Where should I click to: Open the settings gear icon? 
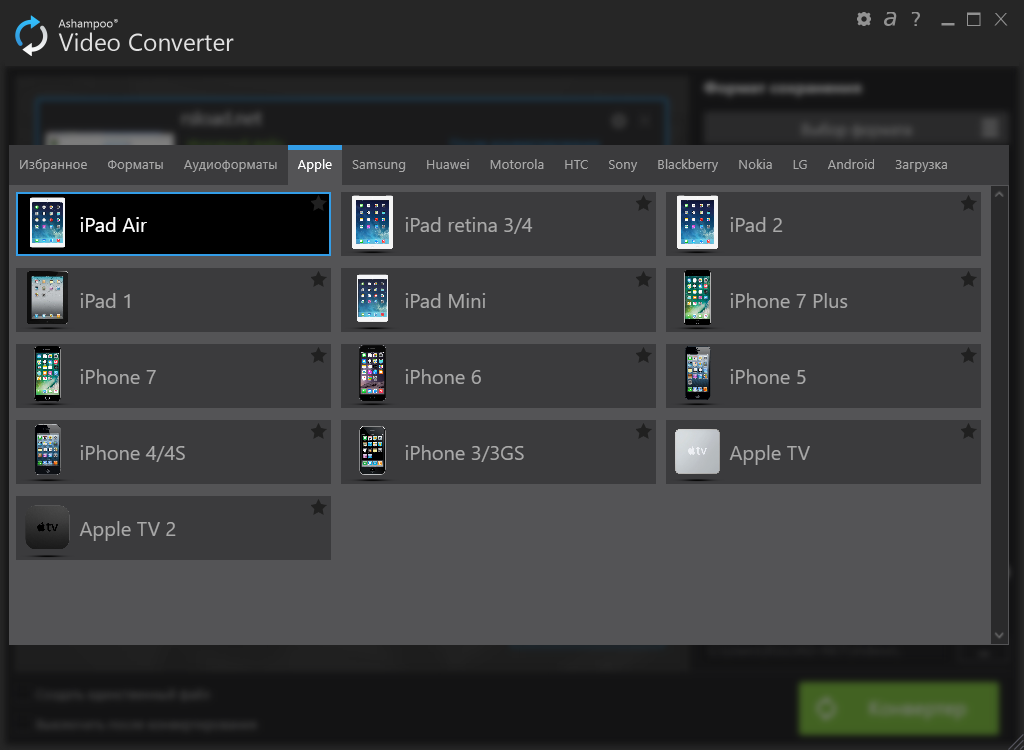[x=863, y=18]
